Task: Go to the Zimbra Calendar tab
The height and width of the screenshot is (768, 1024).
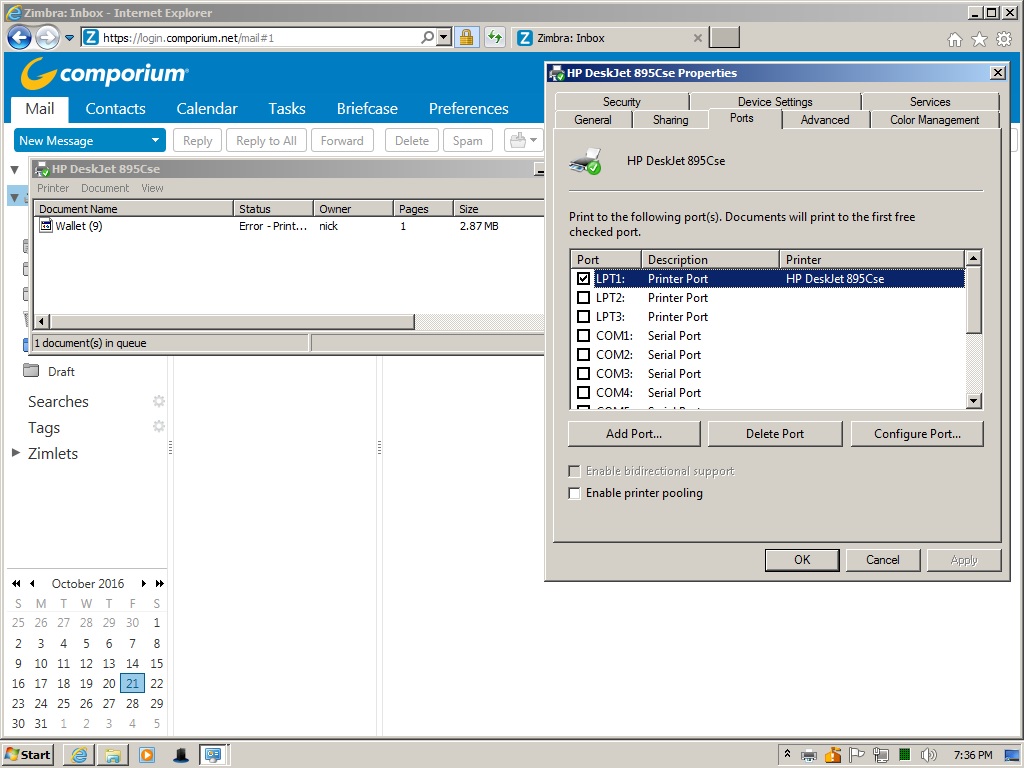Action: pos(207,108)
